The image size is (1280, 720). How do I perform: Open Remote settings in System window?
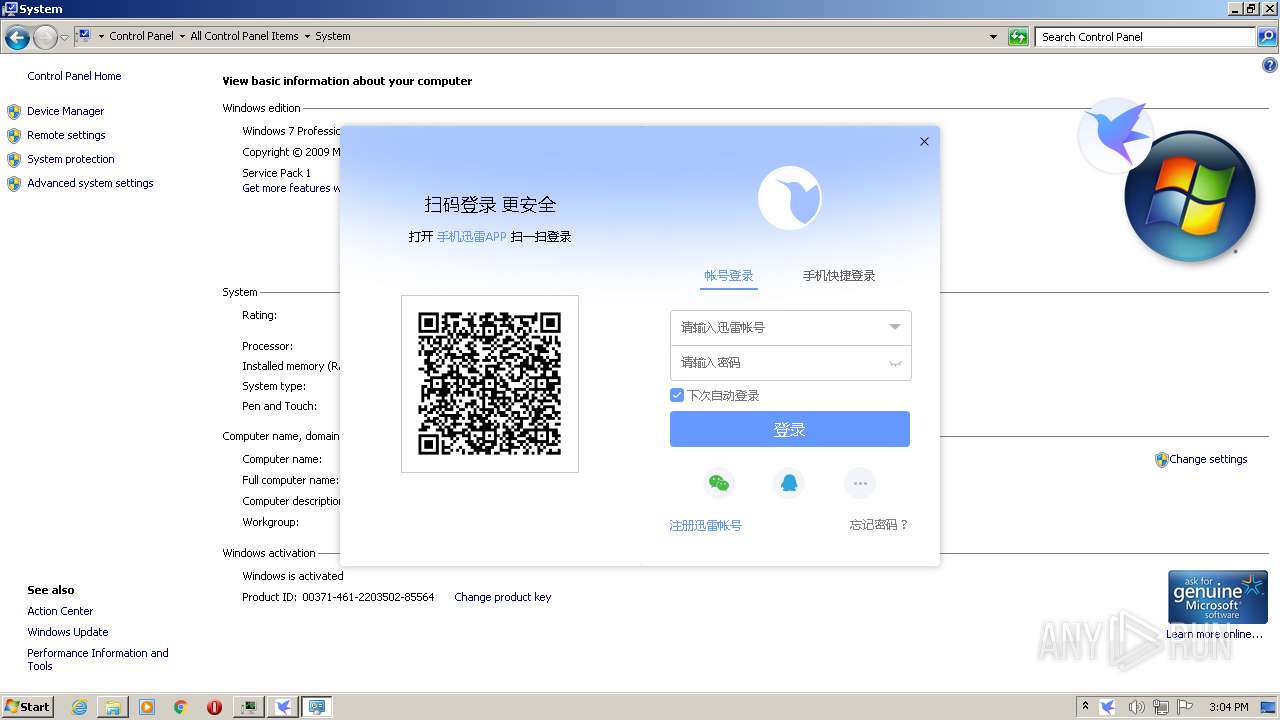tap(66, 135)
